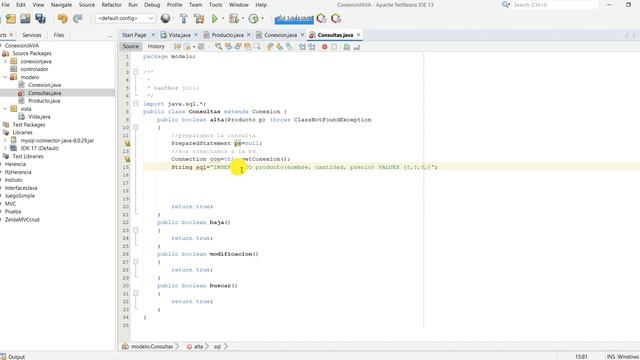Image resolution: width=640 pixels, height=360 pixels.
Task: Click the Last Edit icon in editor toolbar
Action: (x=178, y=47)
